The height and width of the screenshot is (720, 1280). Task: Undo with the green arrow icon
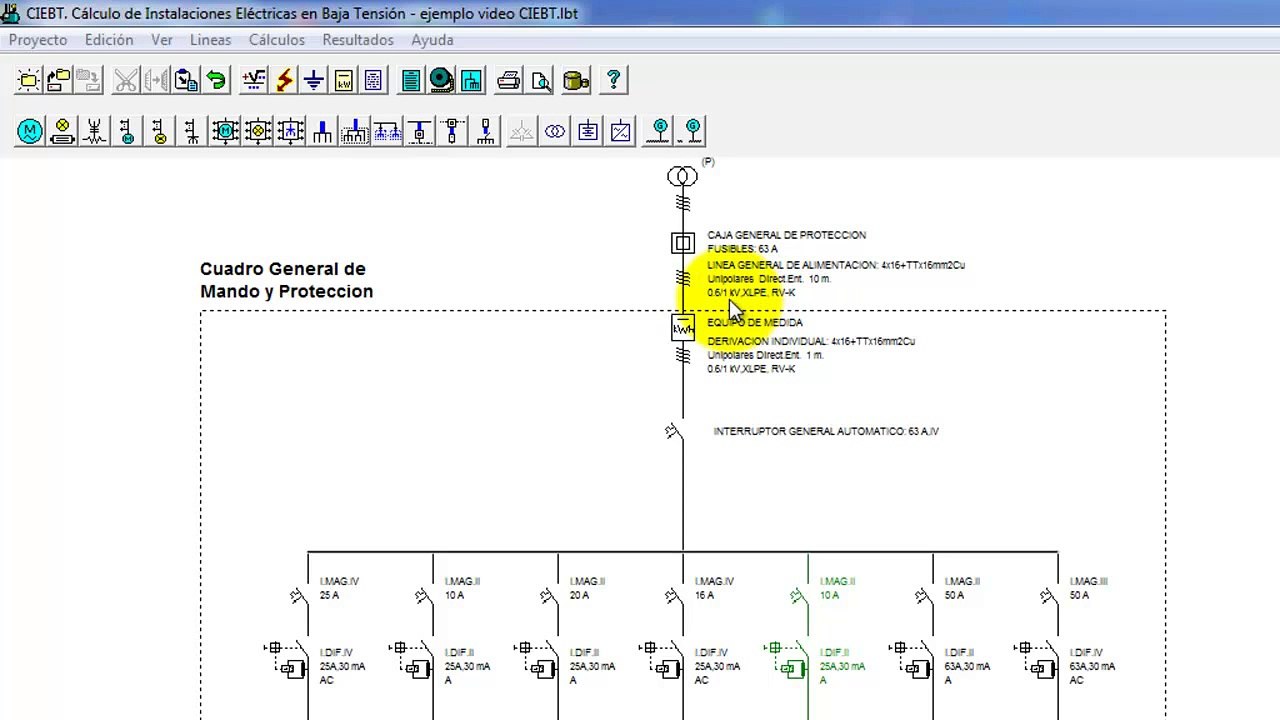(x=216, y=80)
